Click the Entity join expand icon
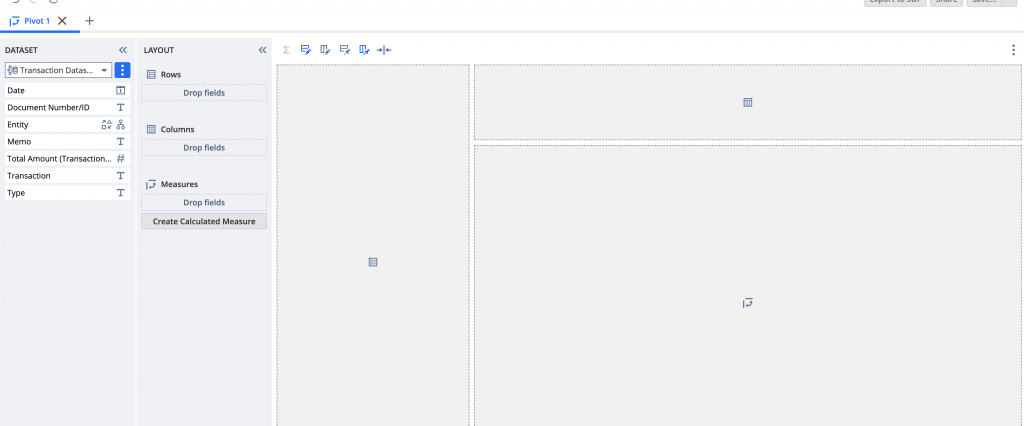 tap(106, 124)
